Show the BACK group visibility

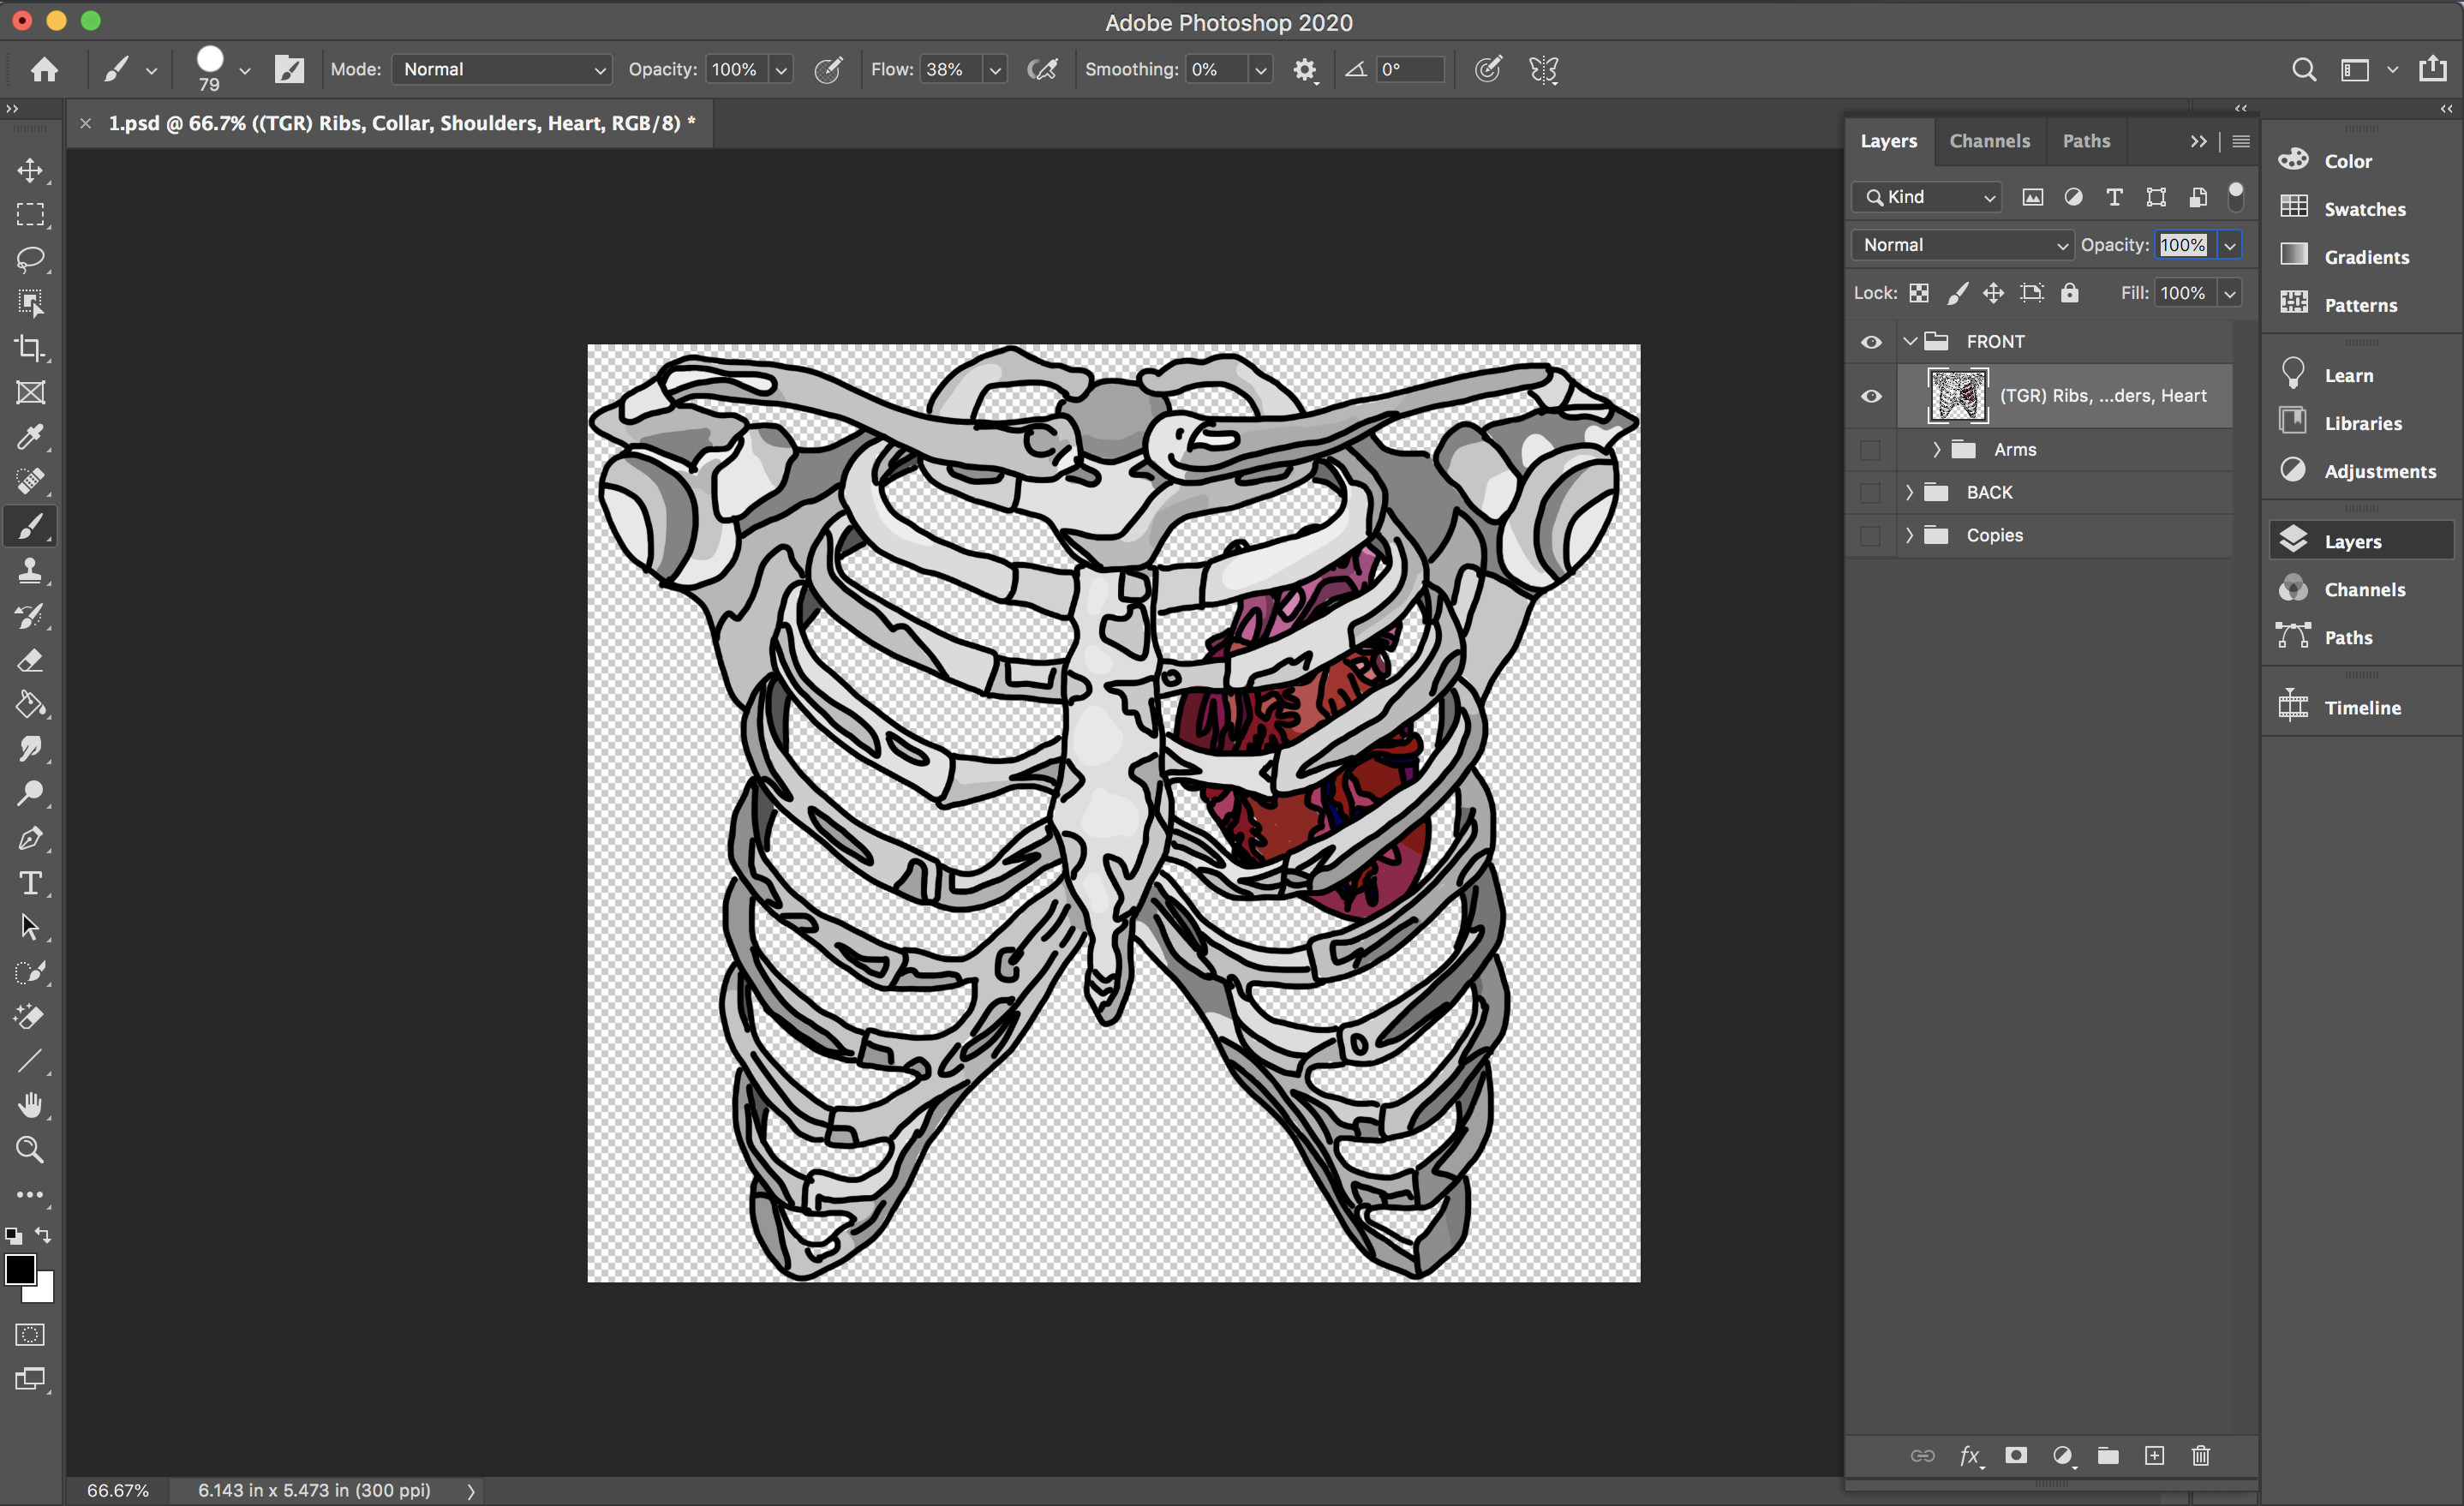(1871, 493)
